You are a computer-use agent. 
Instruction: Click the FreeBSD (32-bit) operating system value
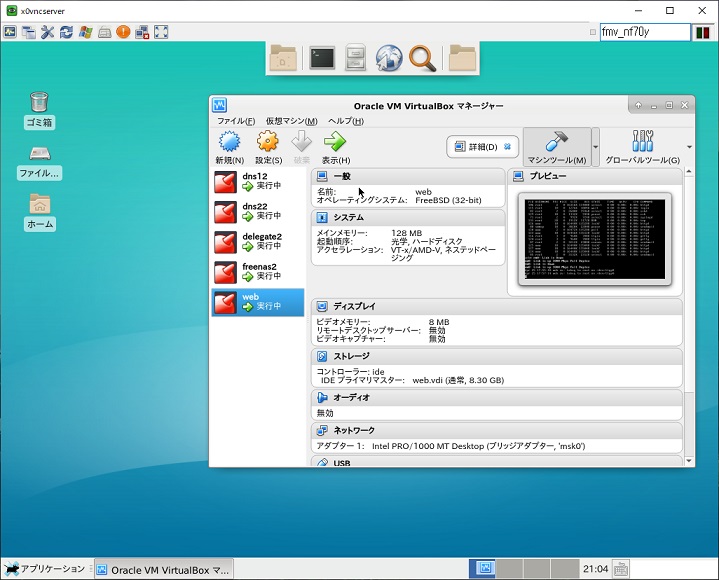(448, 200)
